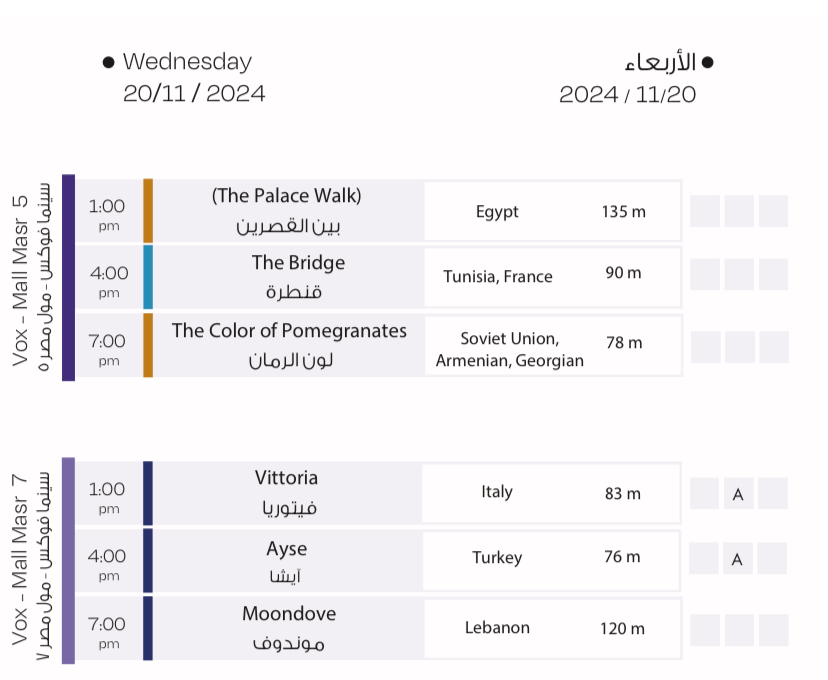
Task: Click the Vittoria film title
Action: [x=286, y=479]
